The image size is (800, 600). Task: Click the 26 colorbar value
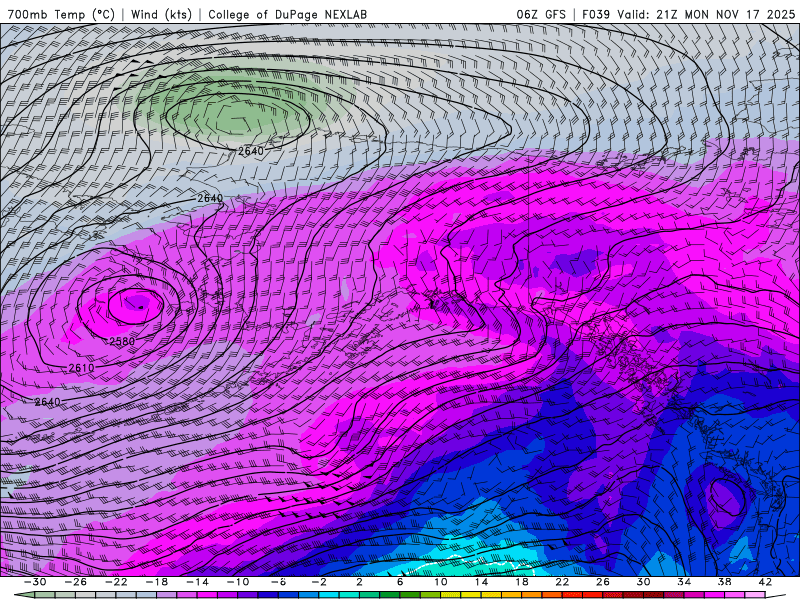tap(603, 582)
